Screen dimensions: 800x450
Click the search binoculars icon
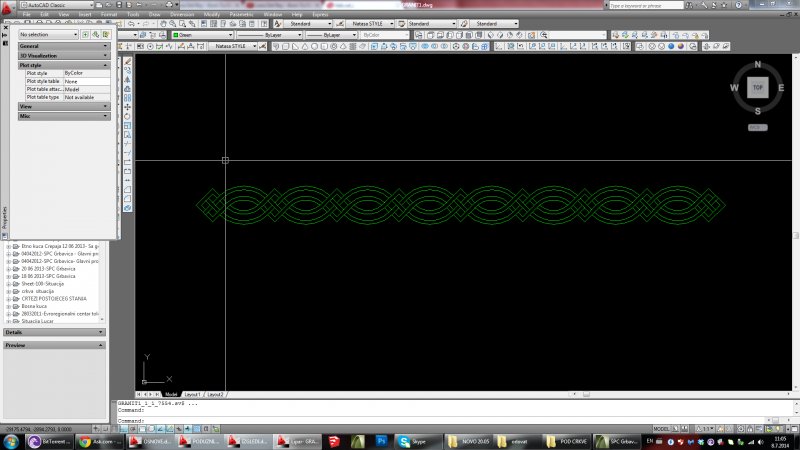[x=690, y=5]
